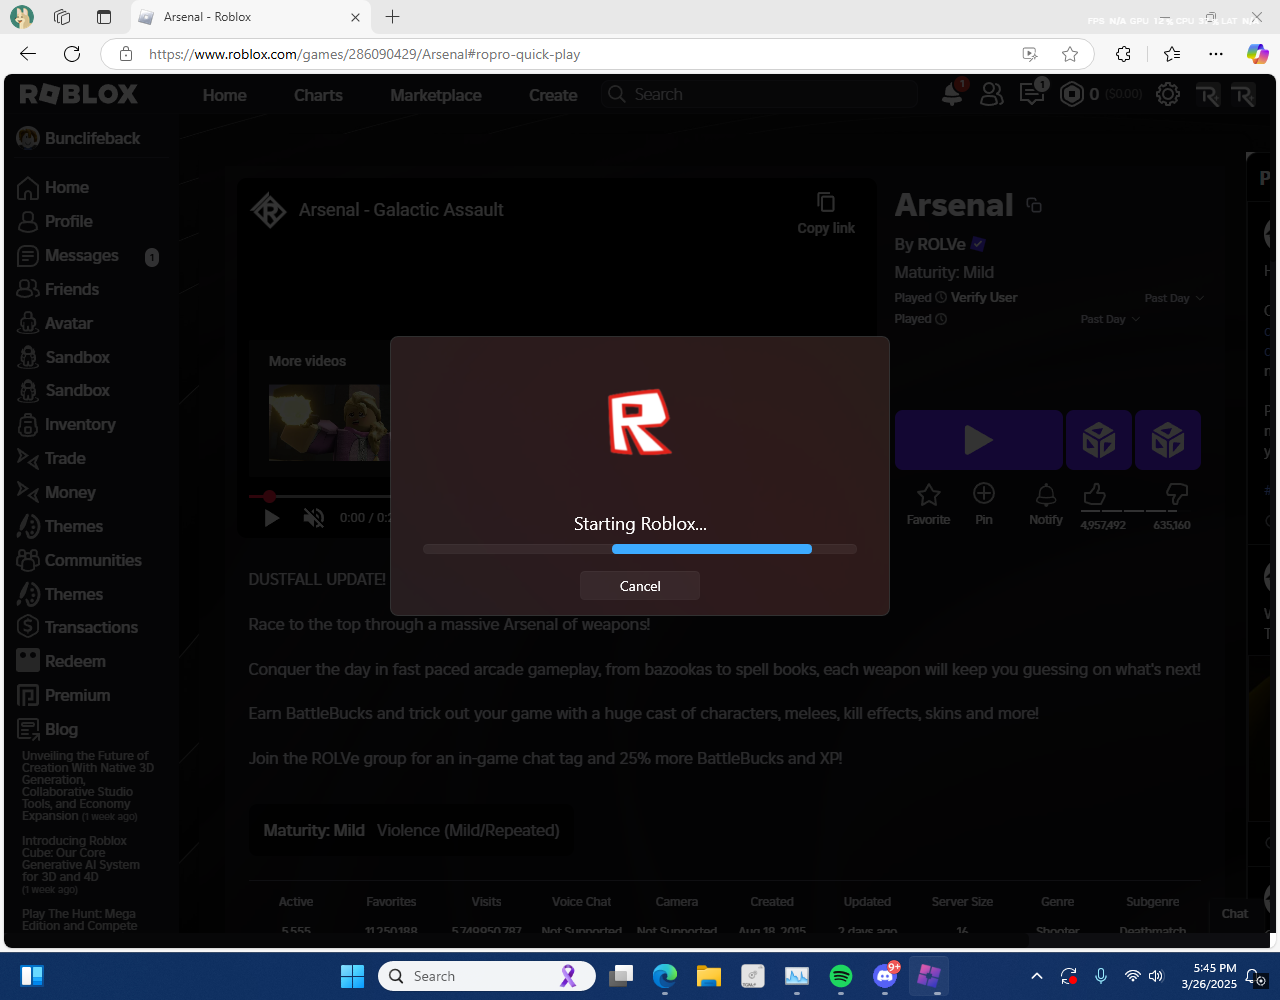Open the browser Extensions puzzle icon
Image resolution: width=1280 pixels, height=1000 pixels.
pyautogui.click(x=1123, y=54)
